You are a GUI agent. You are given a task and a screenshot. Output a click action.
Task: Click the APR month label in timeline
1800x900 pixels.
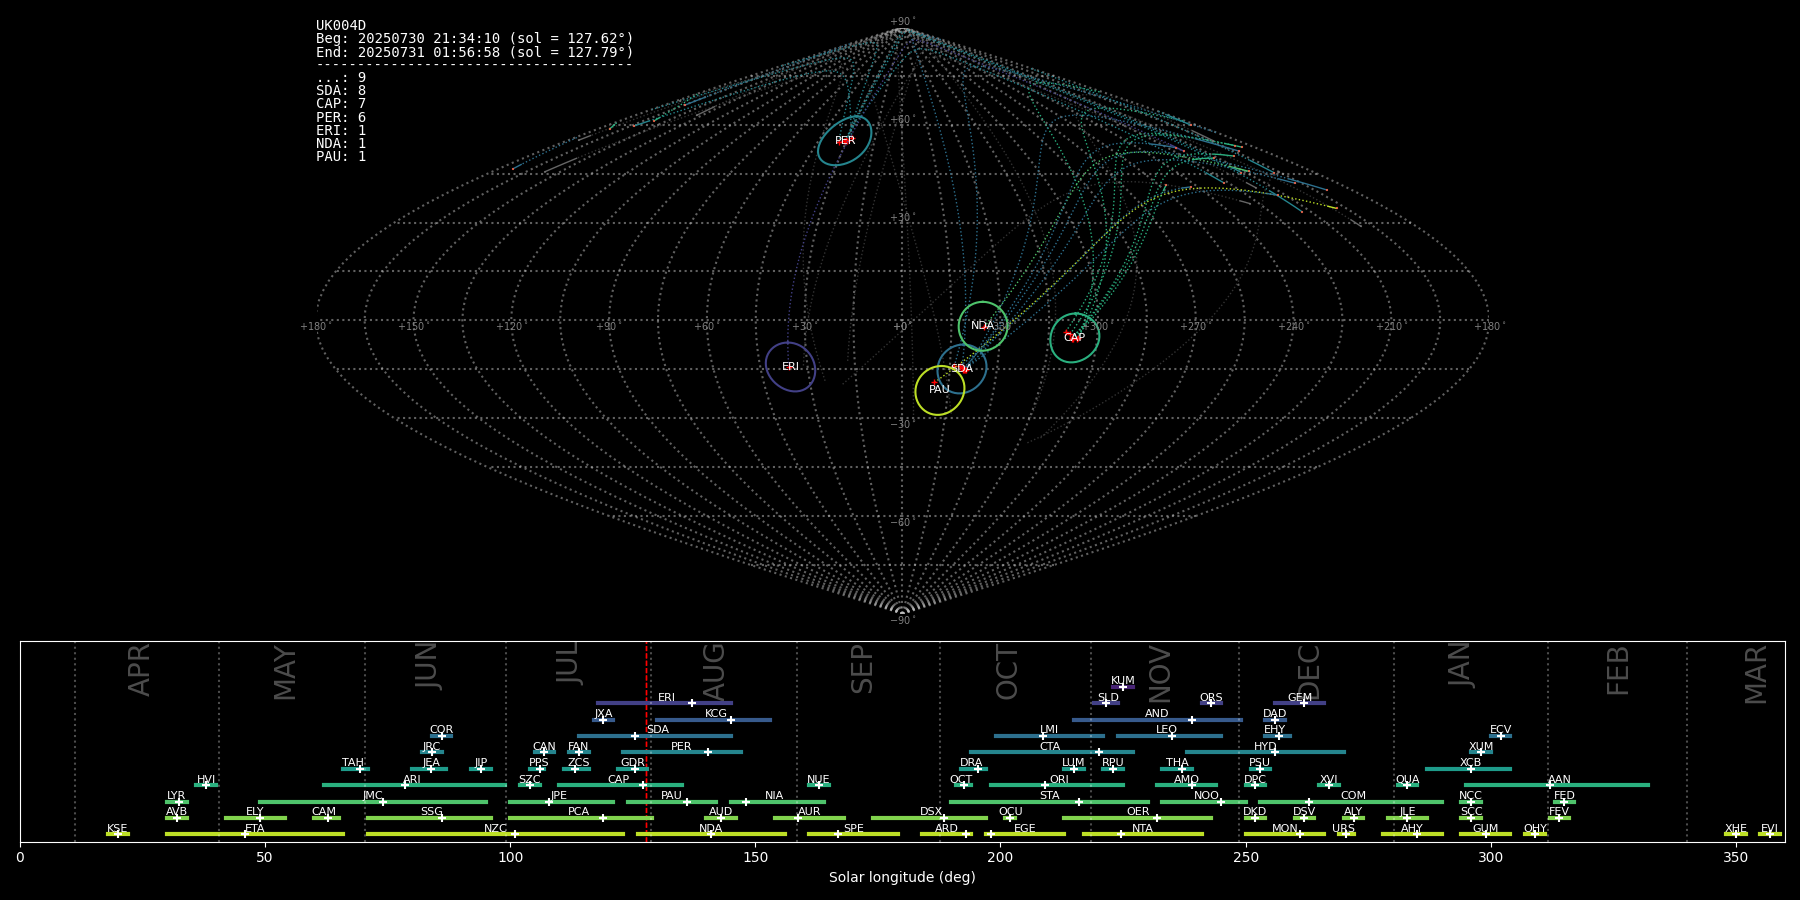[139, 670]
